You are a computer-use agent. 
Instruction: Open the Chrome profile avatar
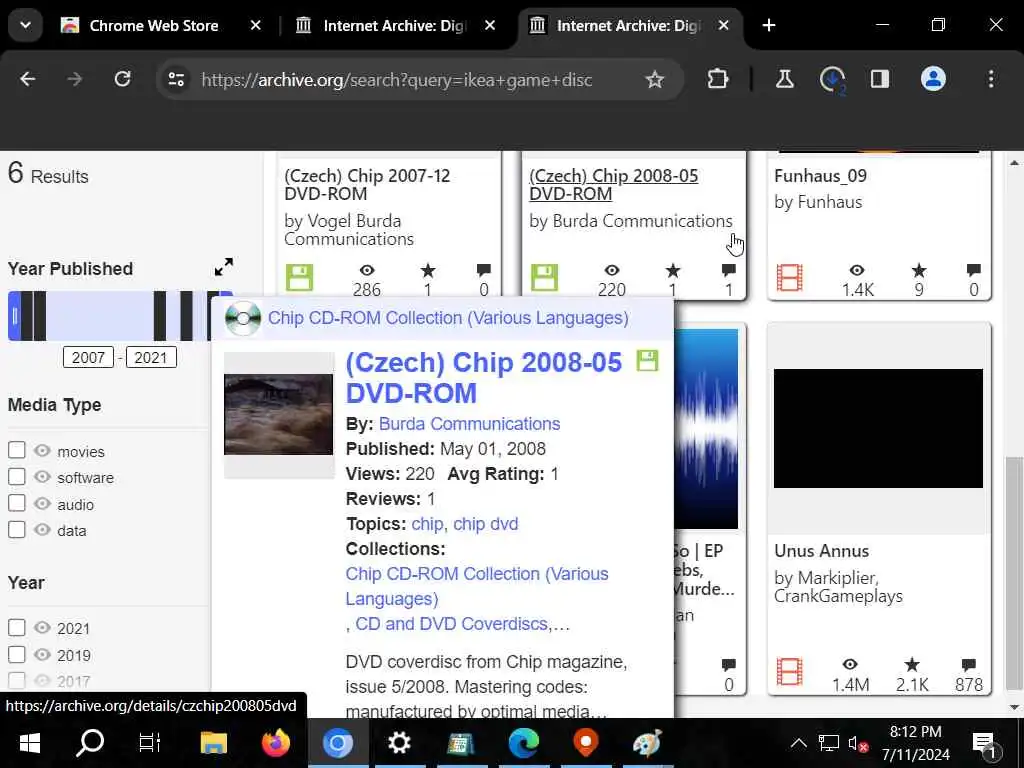tap(933, 79)
